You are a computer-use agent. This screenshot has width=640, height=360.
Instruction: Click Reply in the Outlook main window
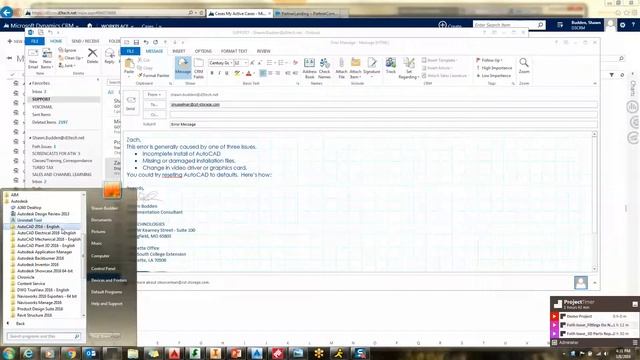click(x=109, y=56)
